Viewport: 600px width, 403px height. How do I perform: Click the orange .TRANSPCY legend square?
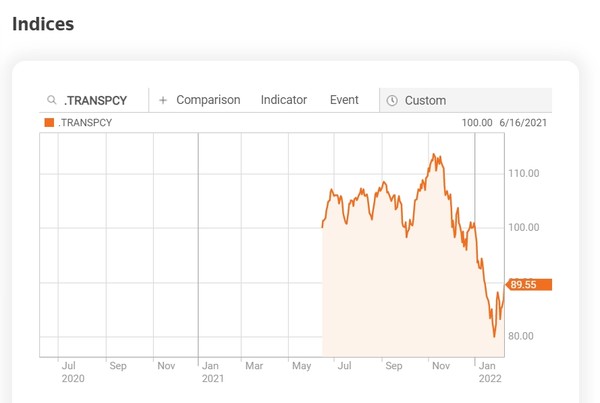(x=49, y=123)
